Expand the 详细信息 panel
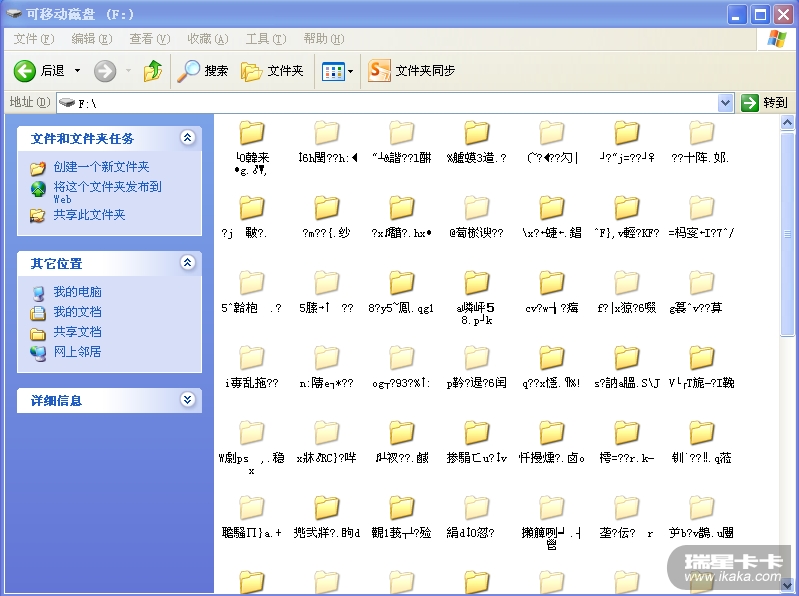The height and width of the screenshot is (596, 799). tap(187, 400)
